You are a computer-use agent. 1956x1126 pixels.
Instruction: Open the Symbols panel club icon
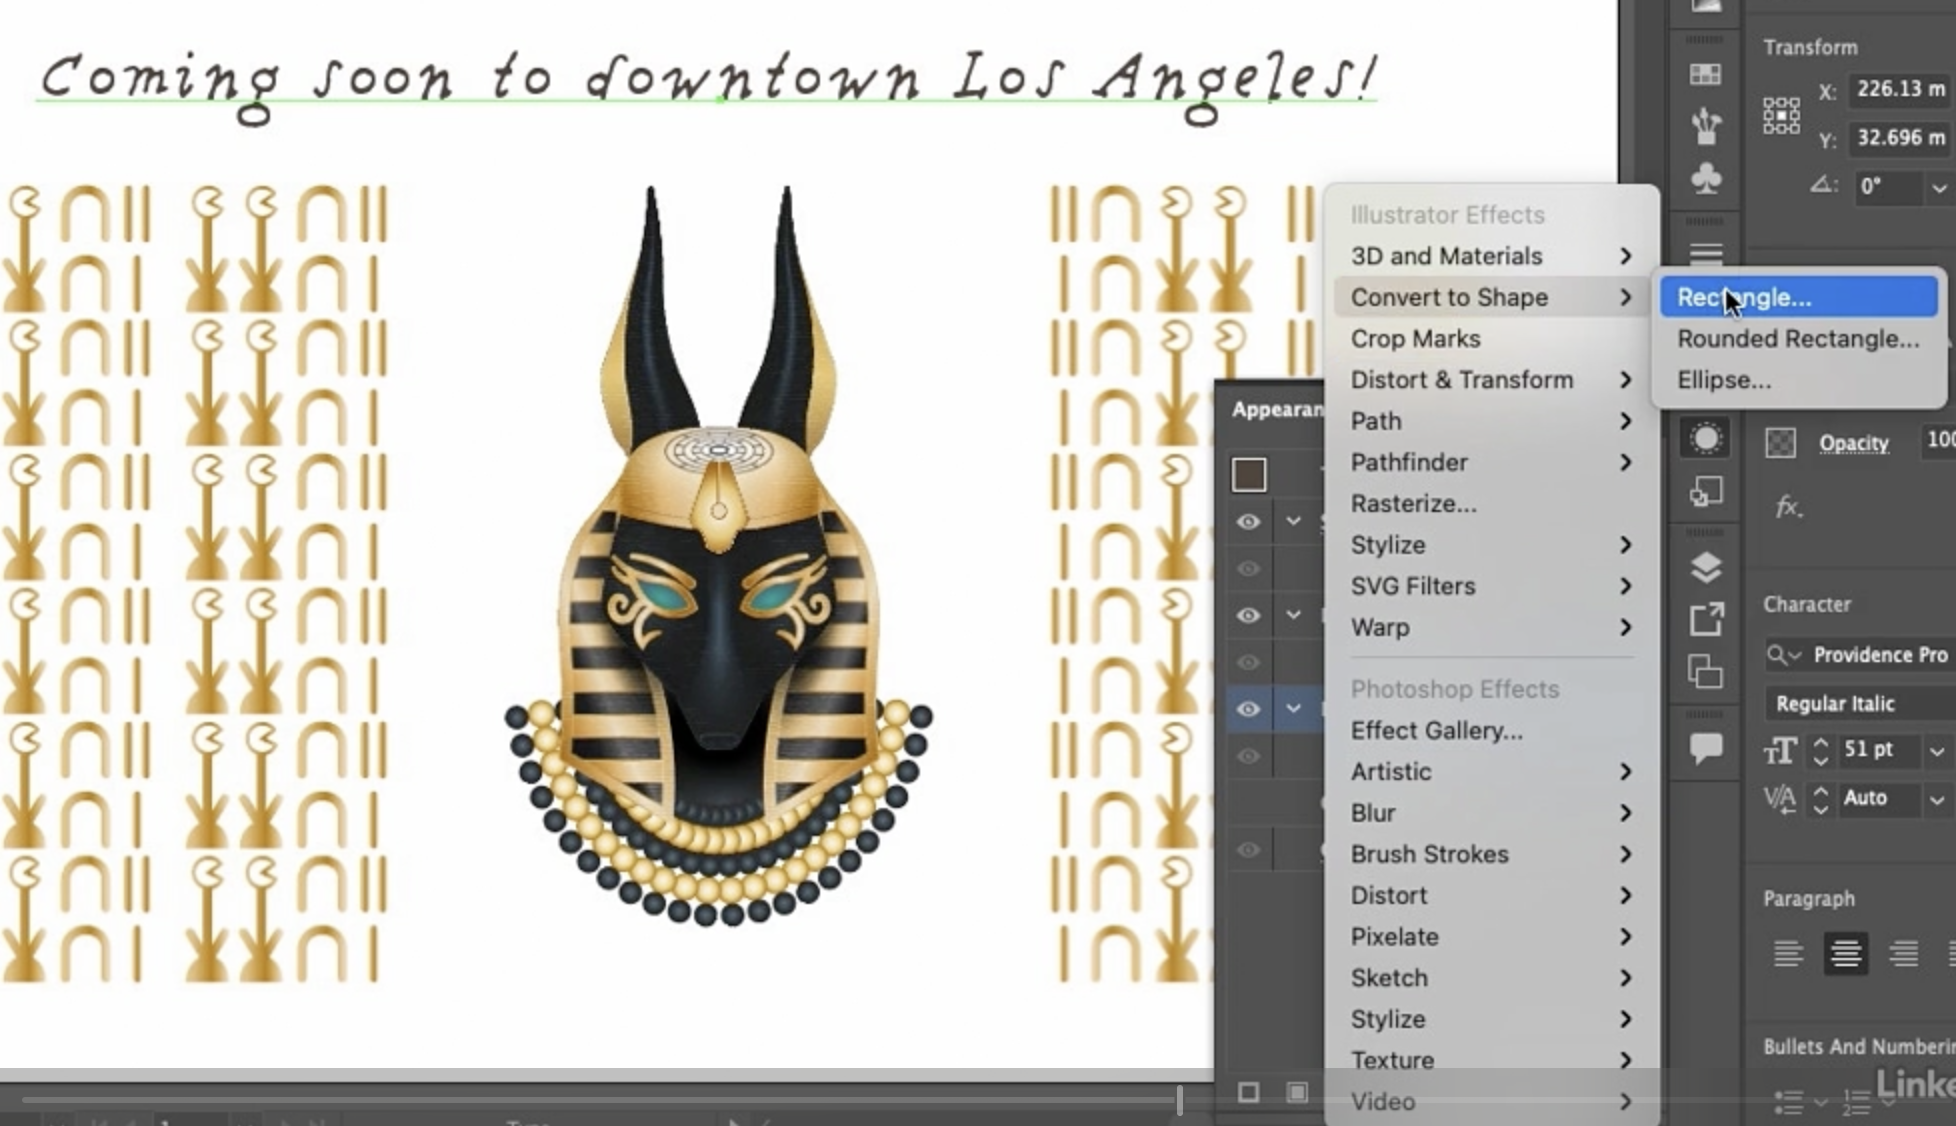1705,178
